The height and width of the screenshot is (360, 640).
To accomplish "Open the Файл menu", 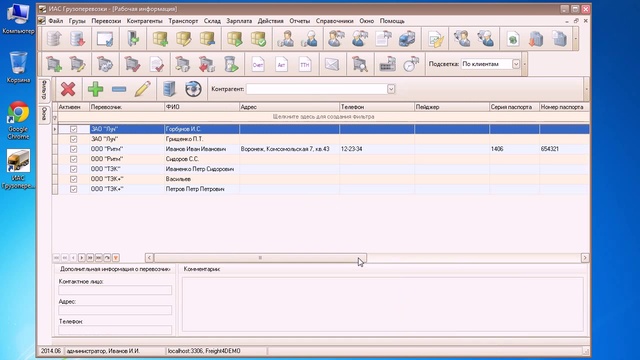I will click(x=56, y=21).
